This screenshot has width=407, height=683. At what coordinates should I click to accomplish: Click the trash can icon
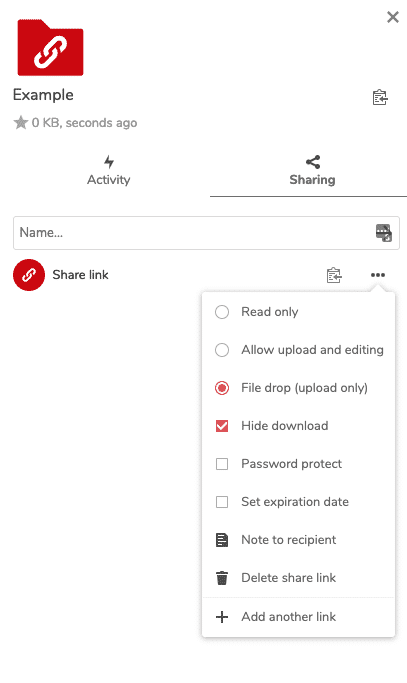click(x=222, y=578)
